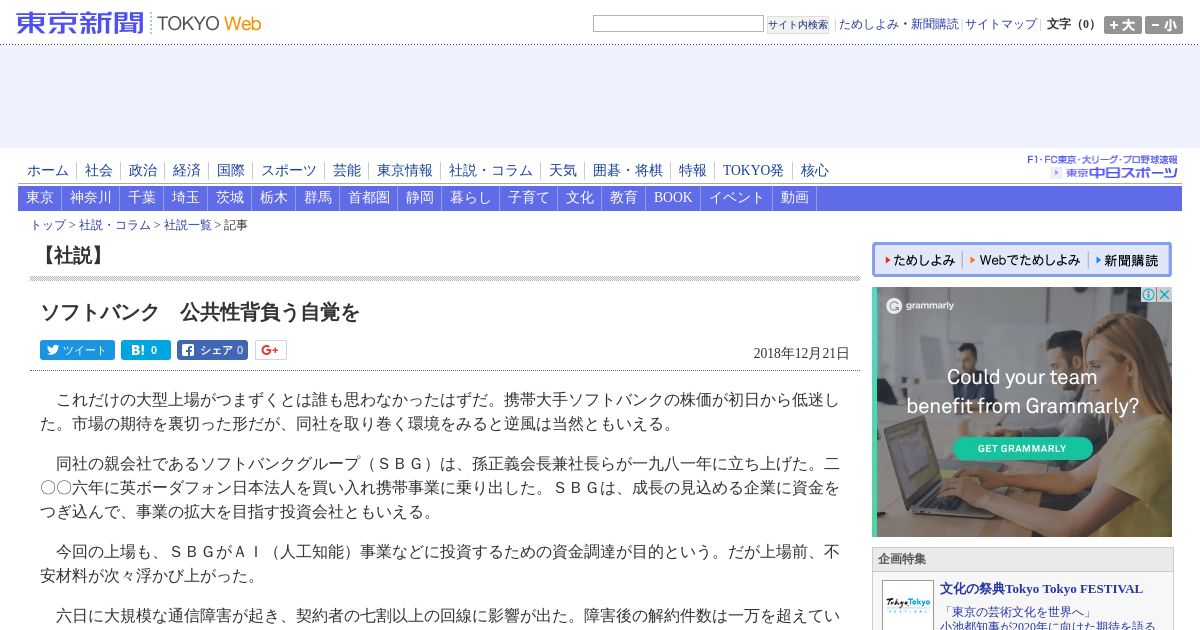This screenshot has width=1200, height=630.
Task: Click the 社説・コラム breadcrumb link
Action: (x=115, y=226)
